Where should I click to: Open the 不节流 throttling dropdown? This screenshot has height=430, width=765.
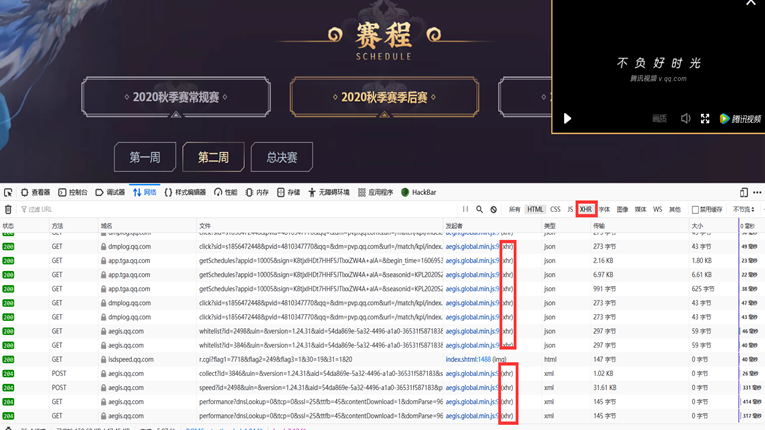click(x=744, y=209)
